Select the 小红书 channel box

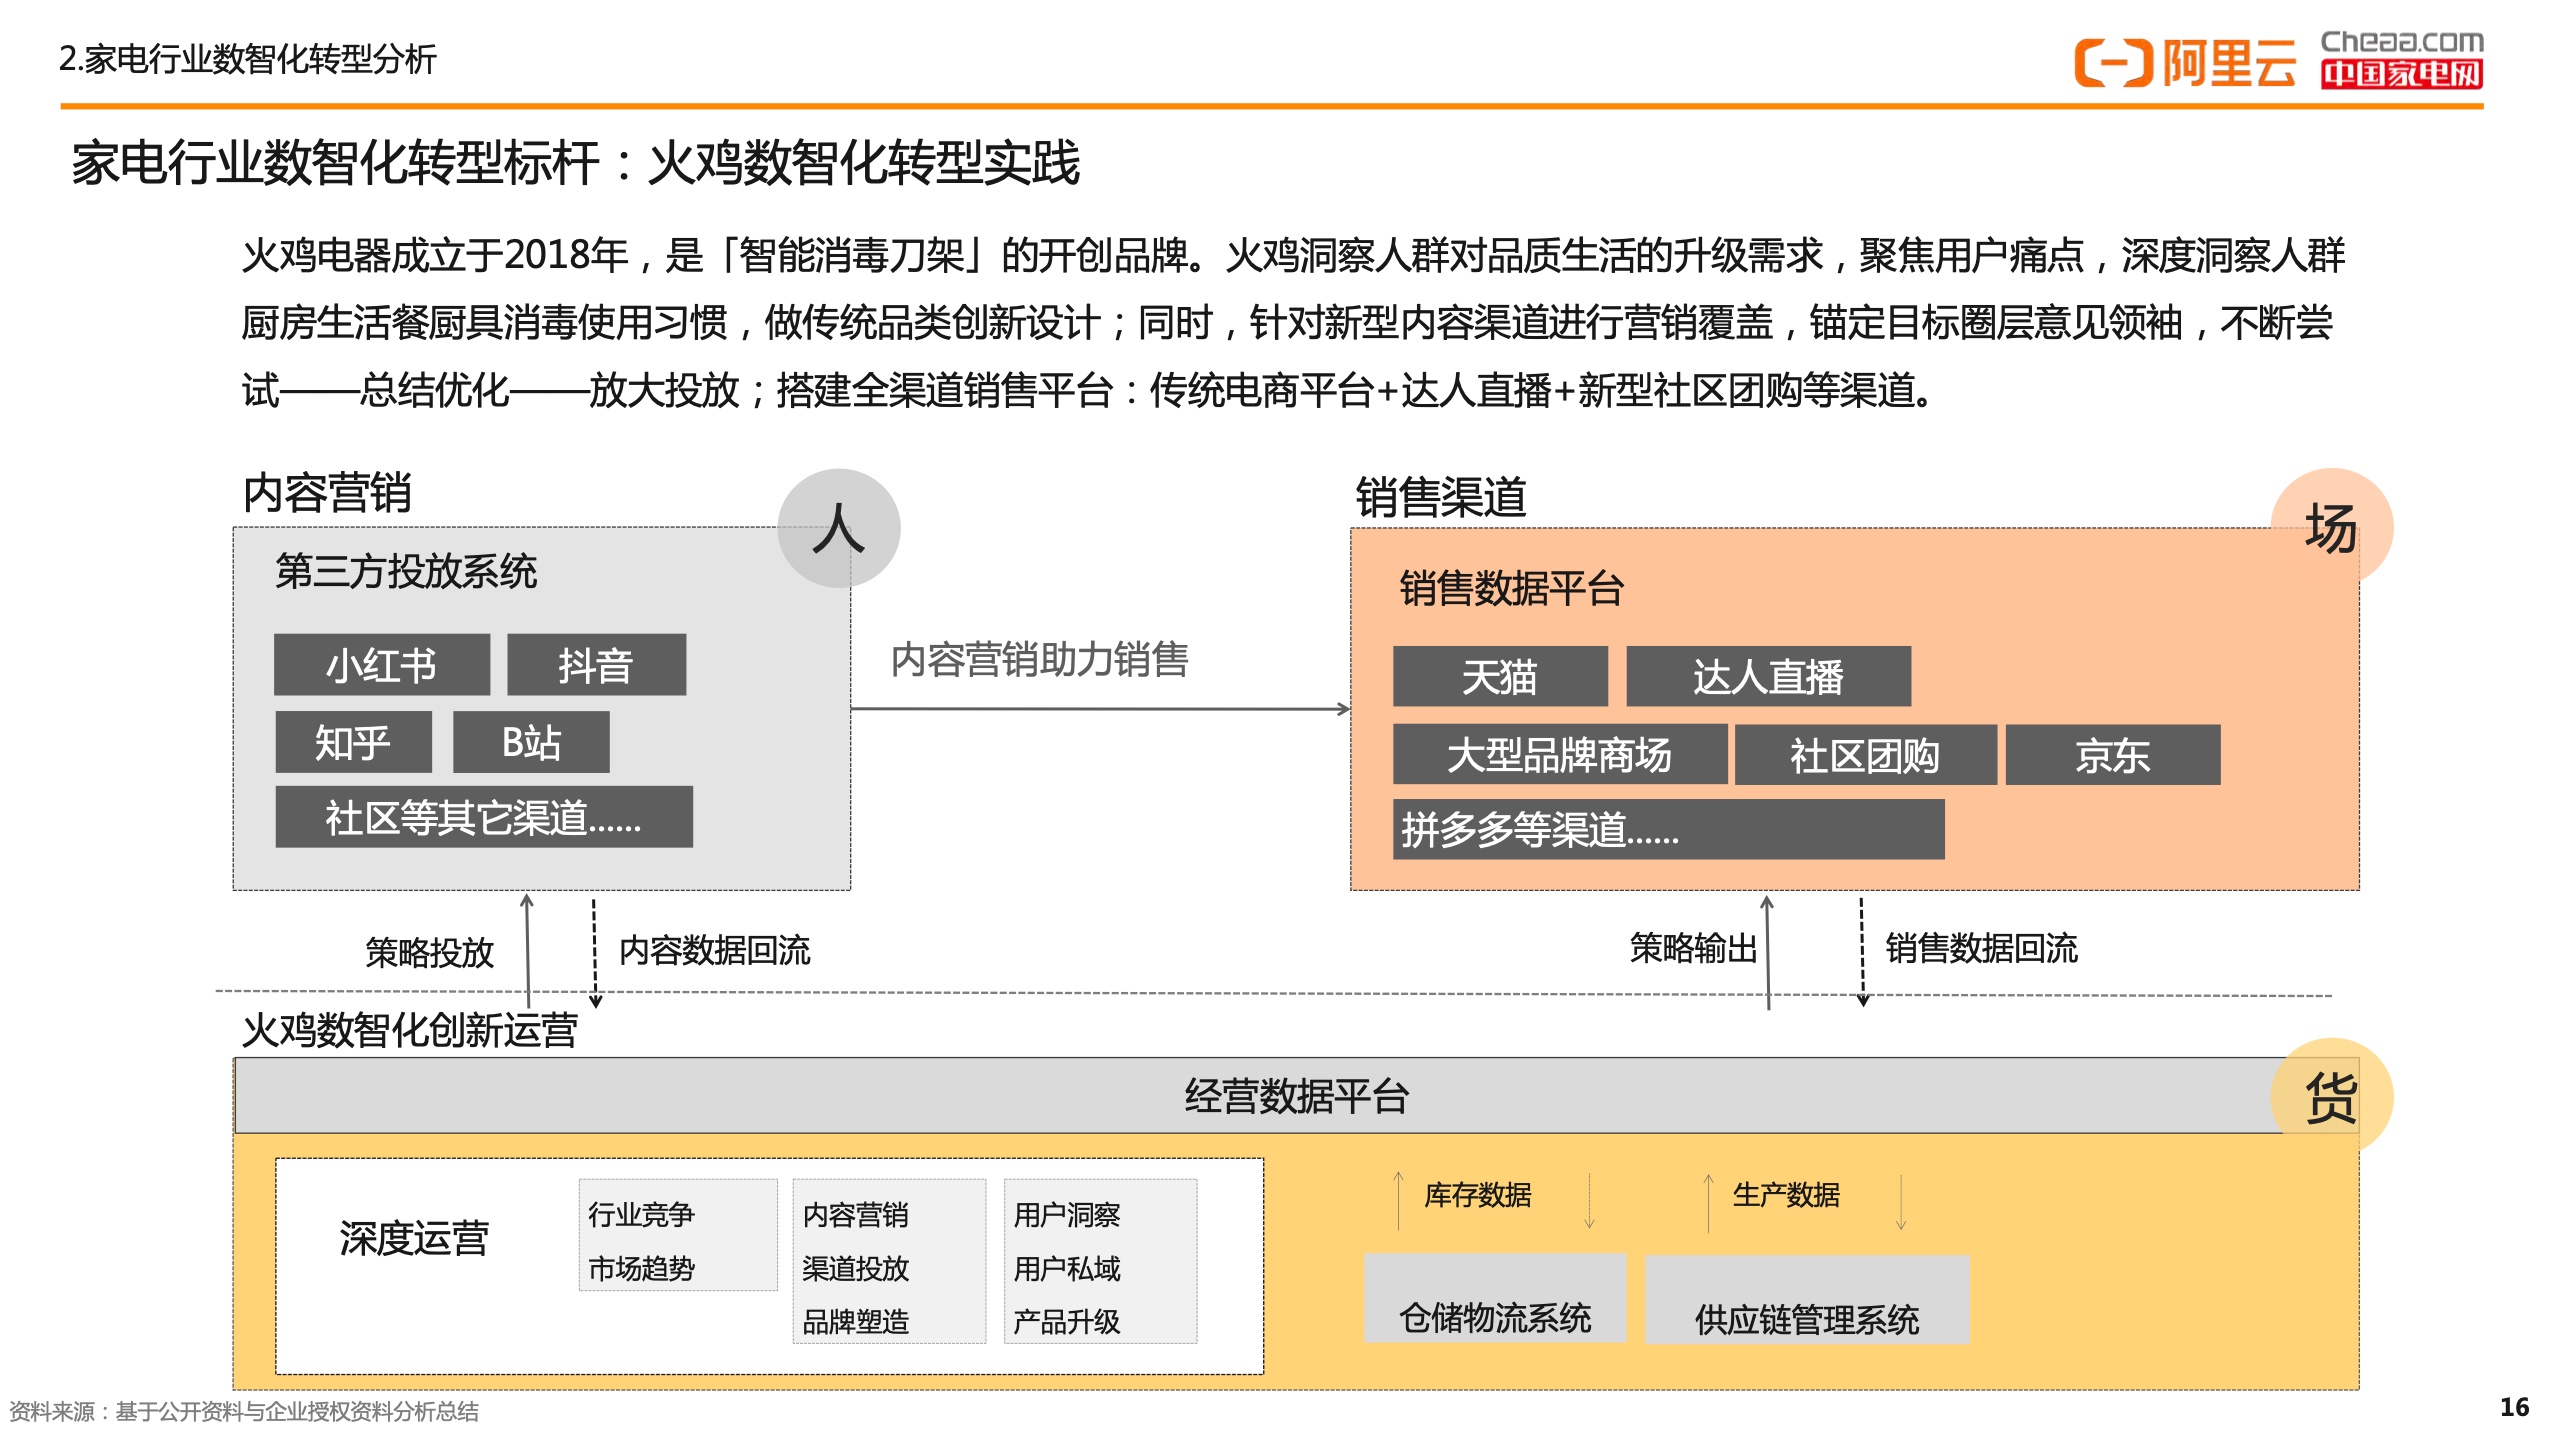coord(382,665)
